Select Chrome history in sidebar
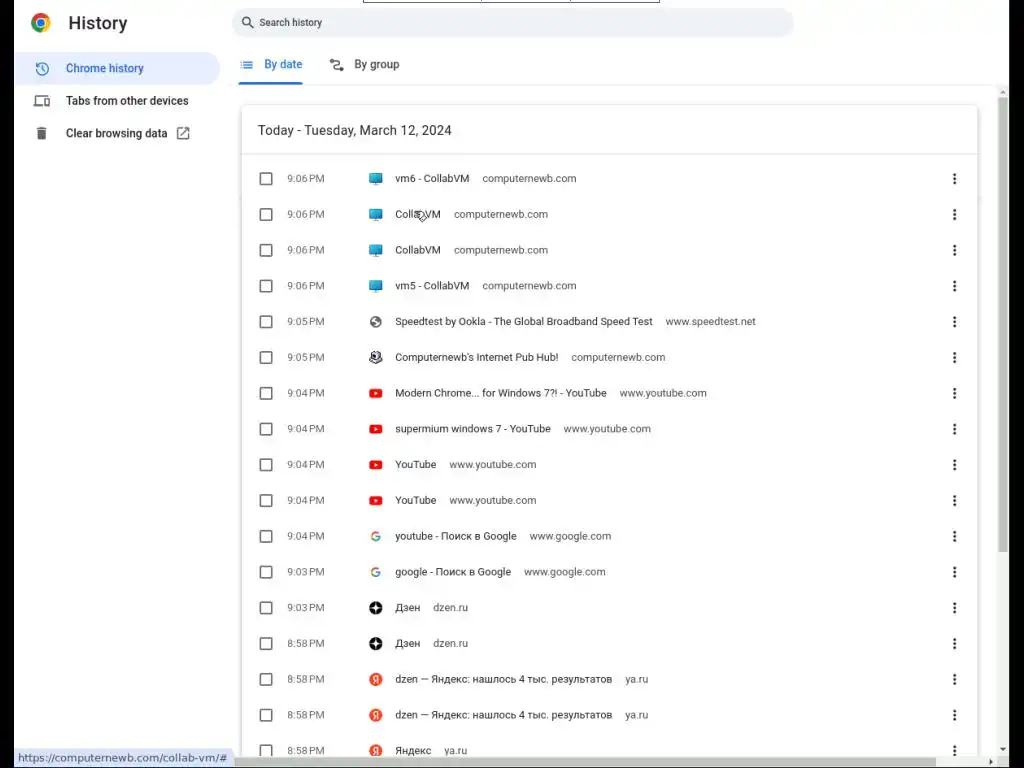 point(117,69)
